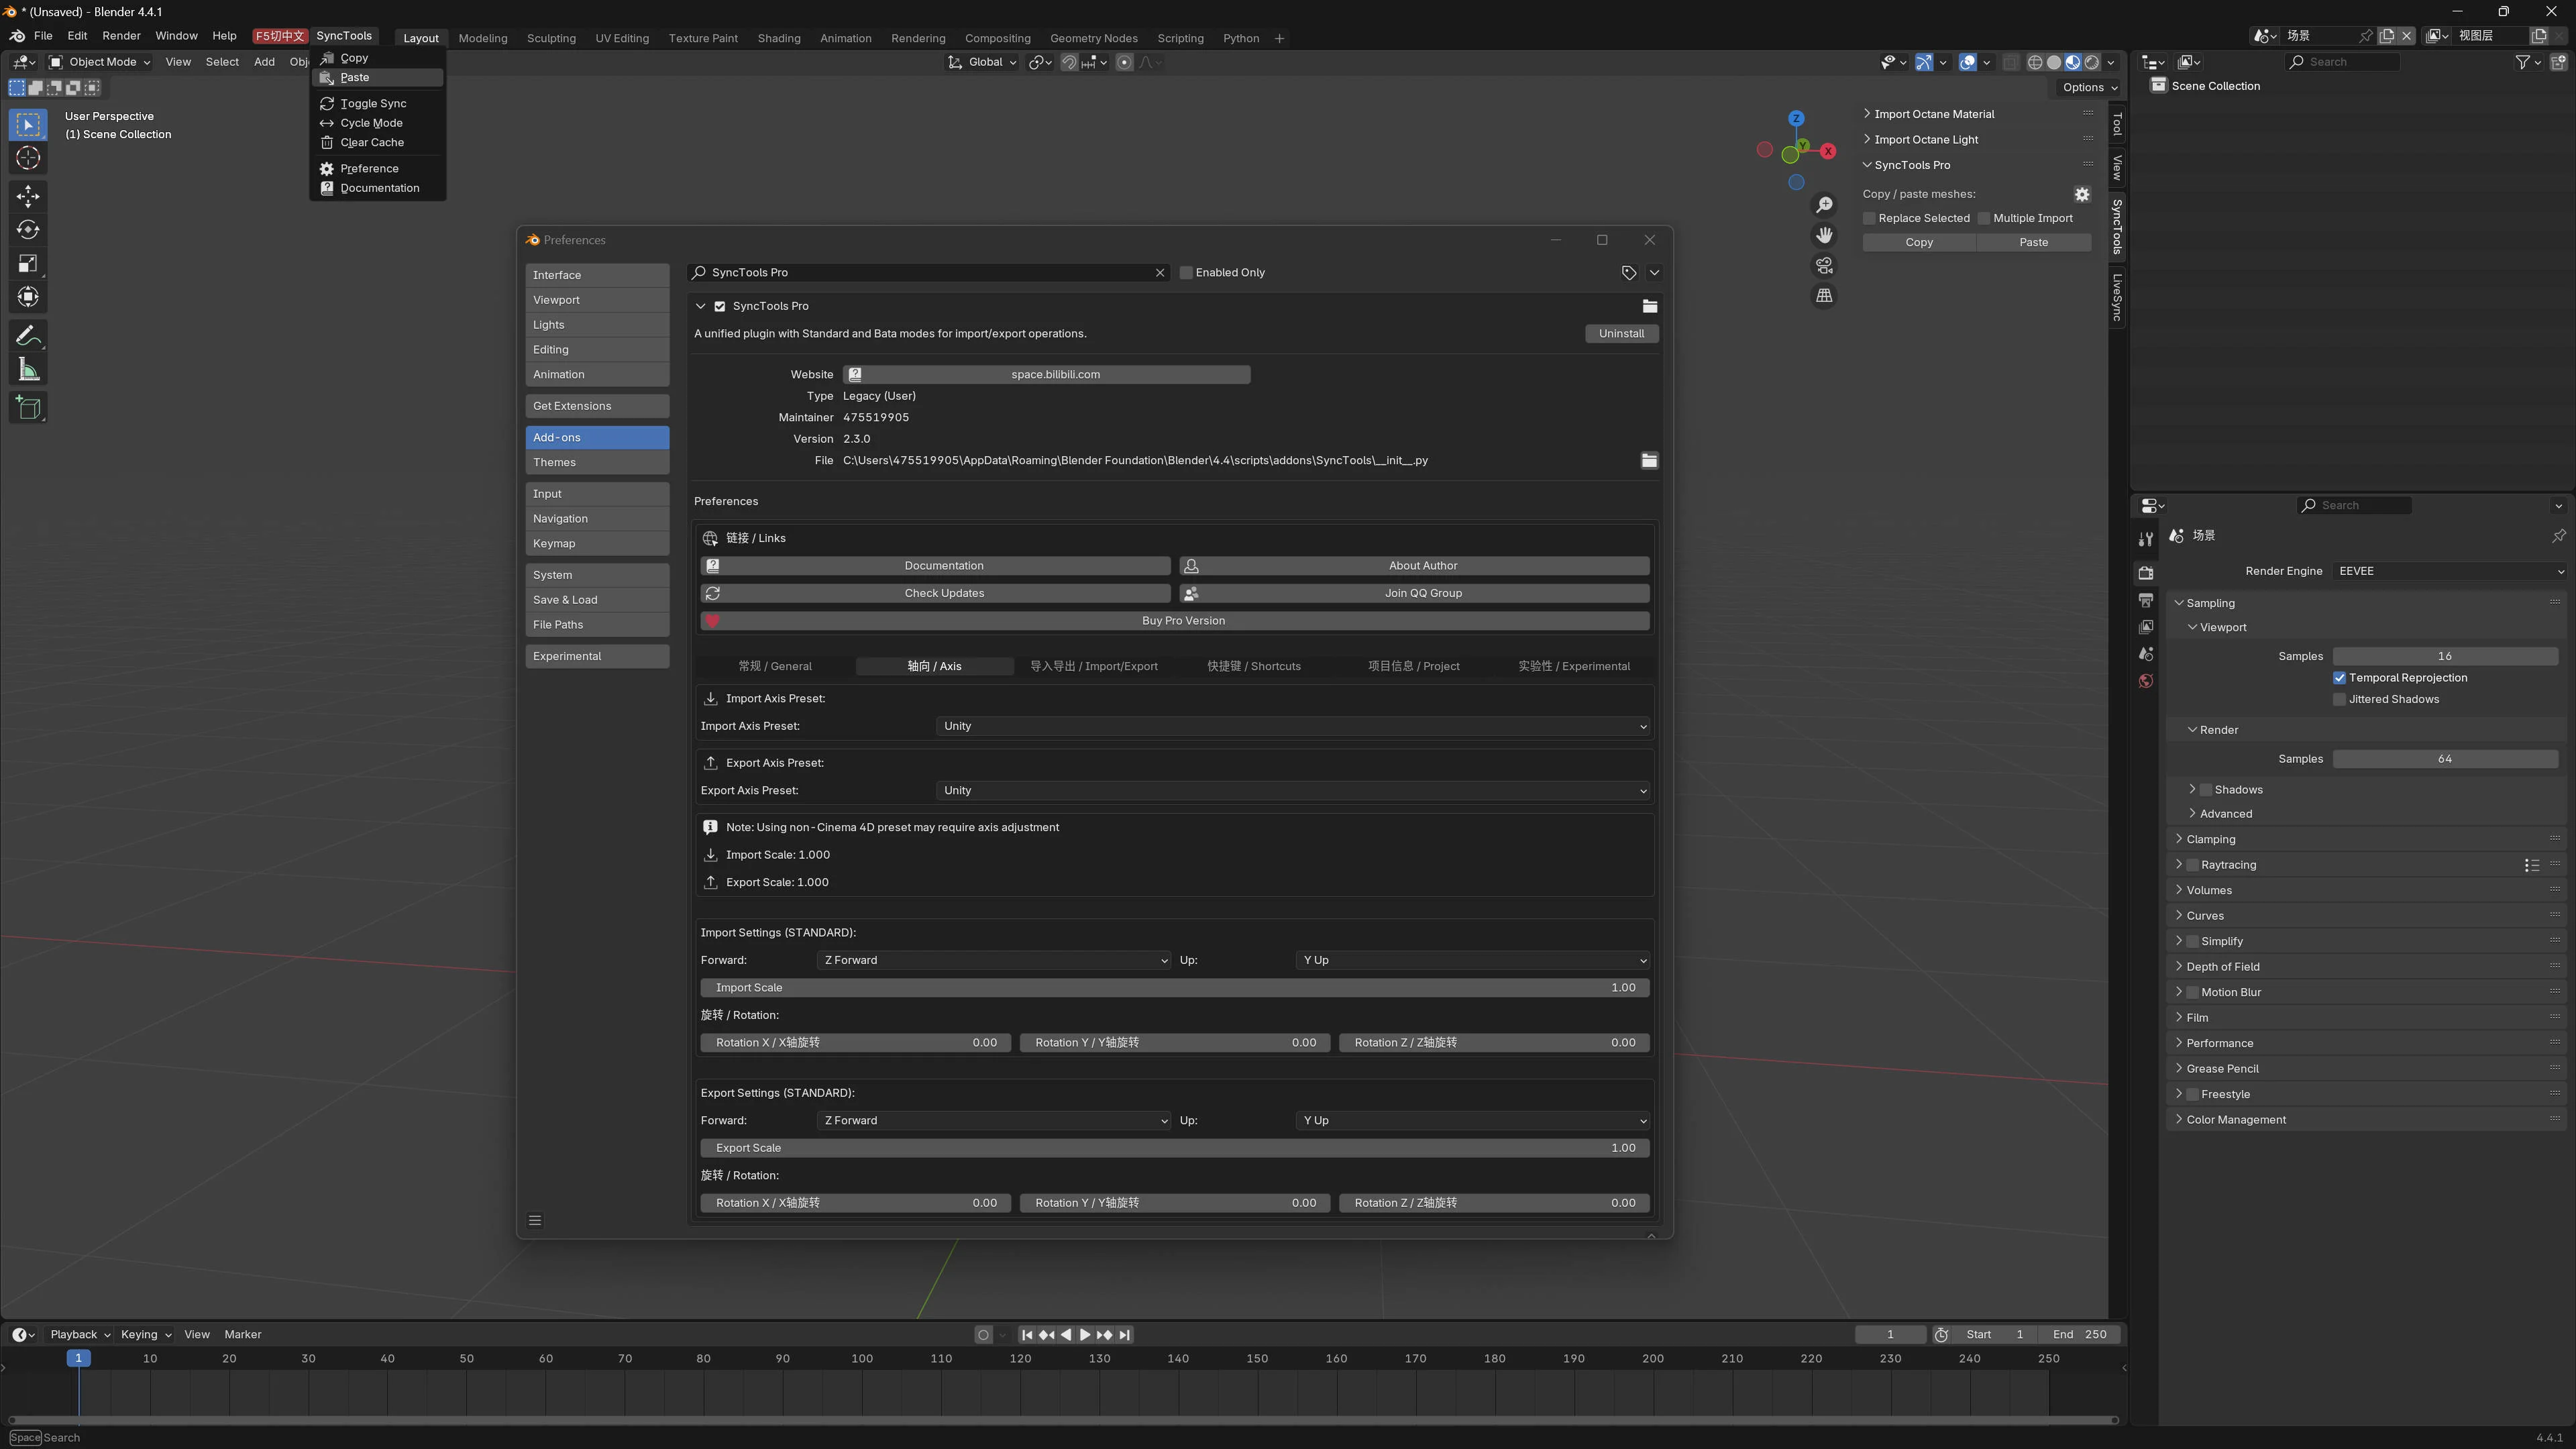Open addon folder icon beside File path

click(1649, 460)
